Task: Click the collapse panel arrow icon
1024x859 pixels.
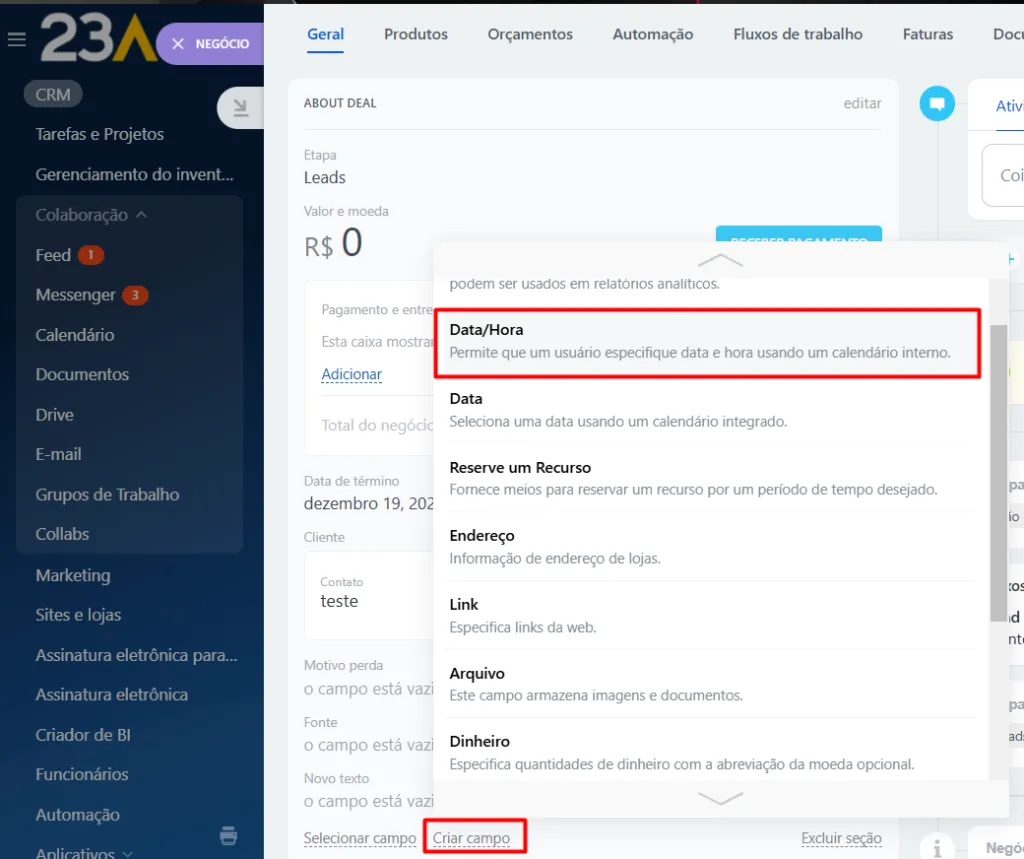Action: 240,108
